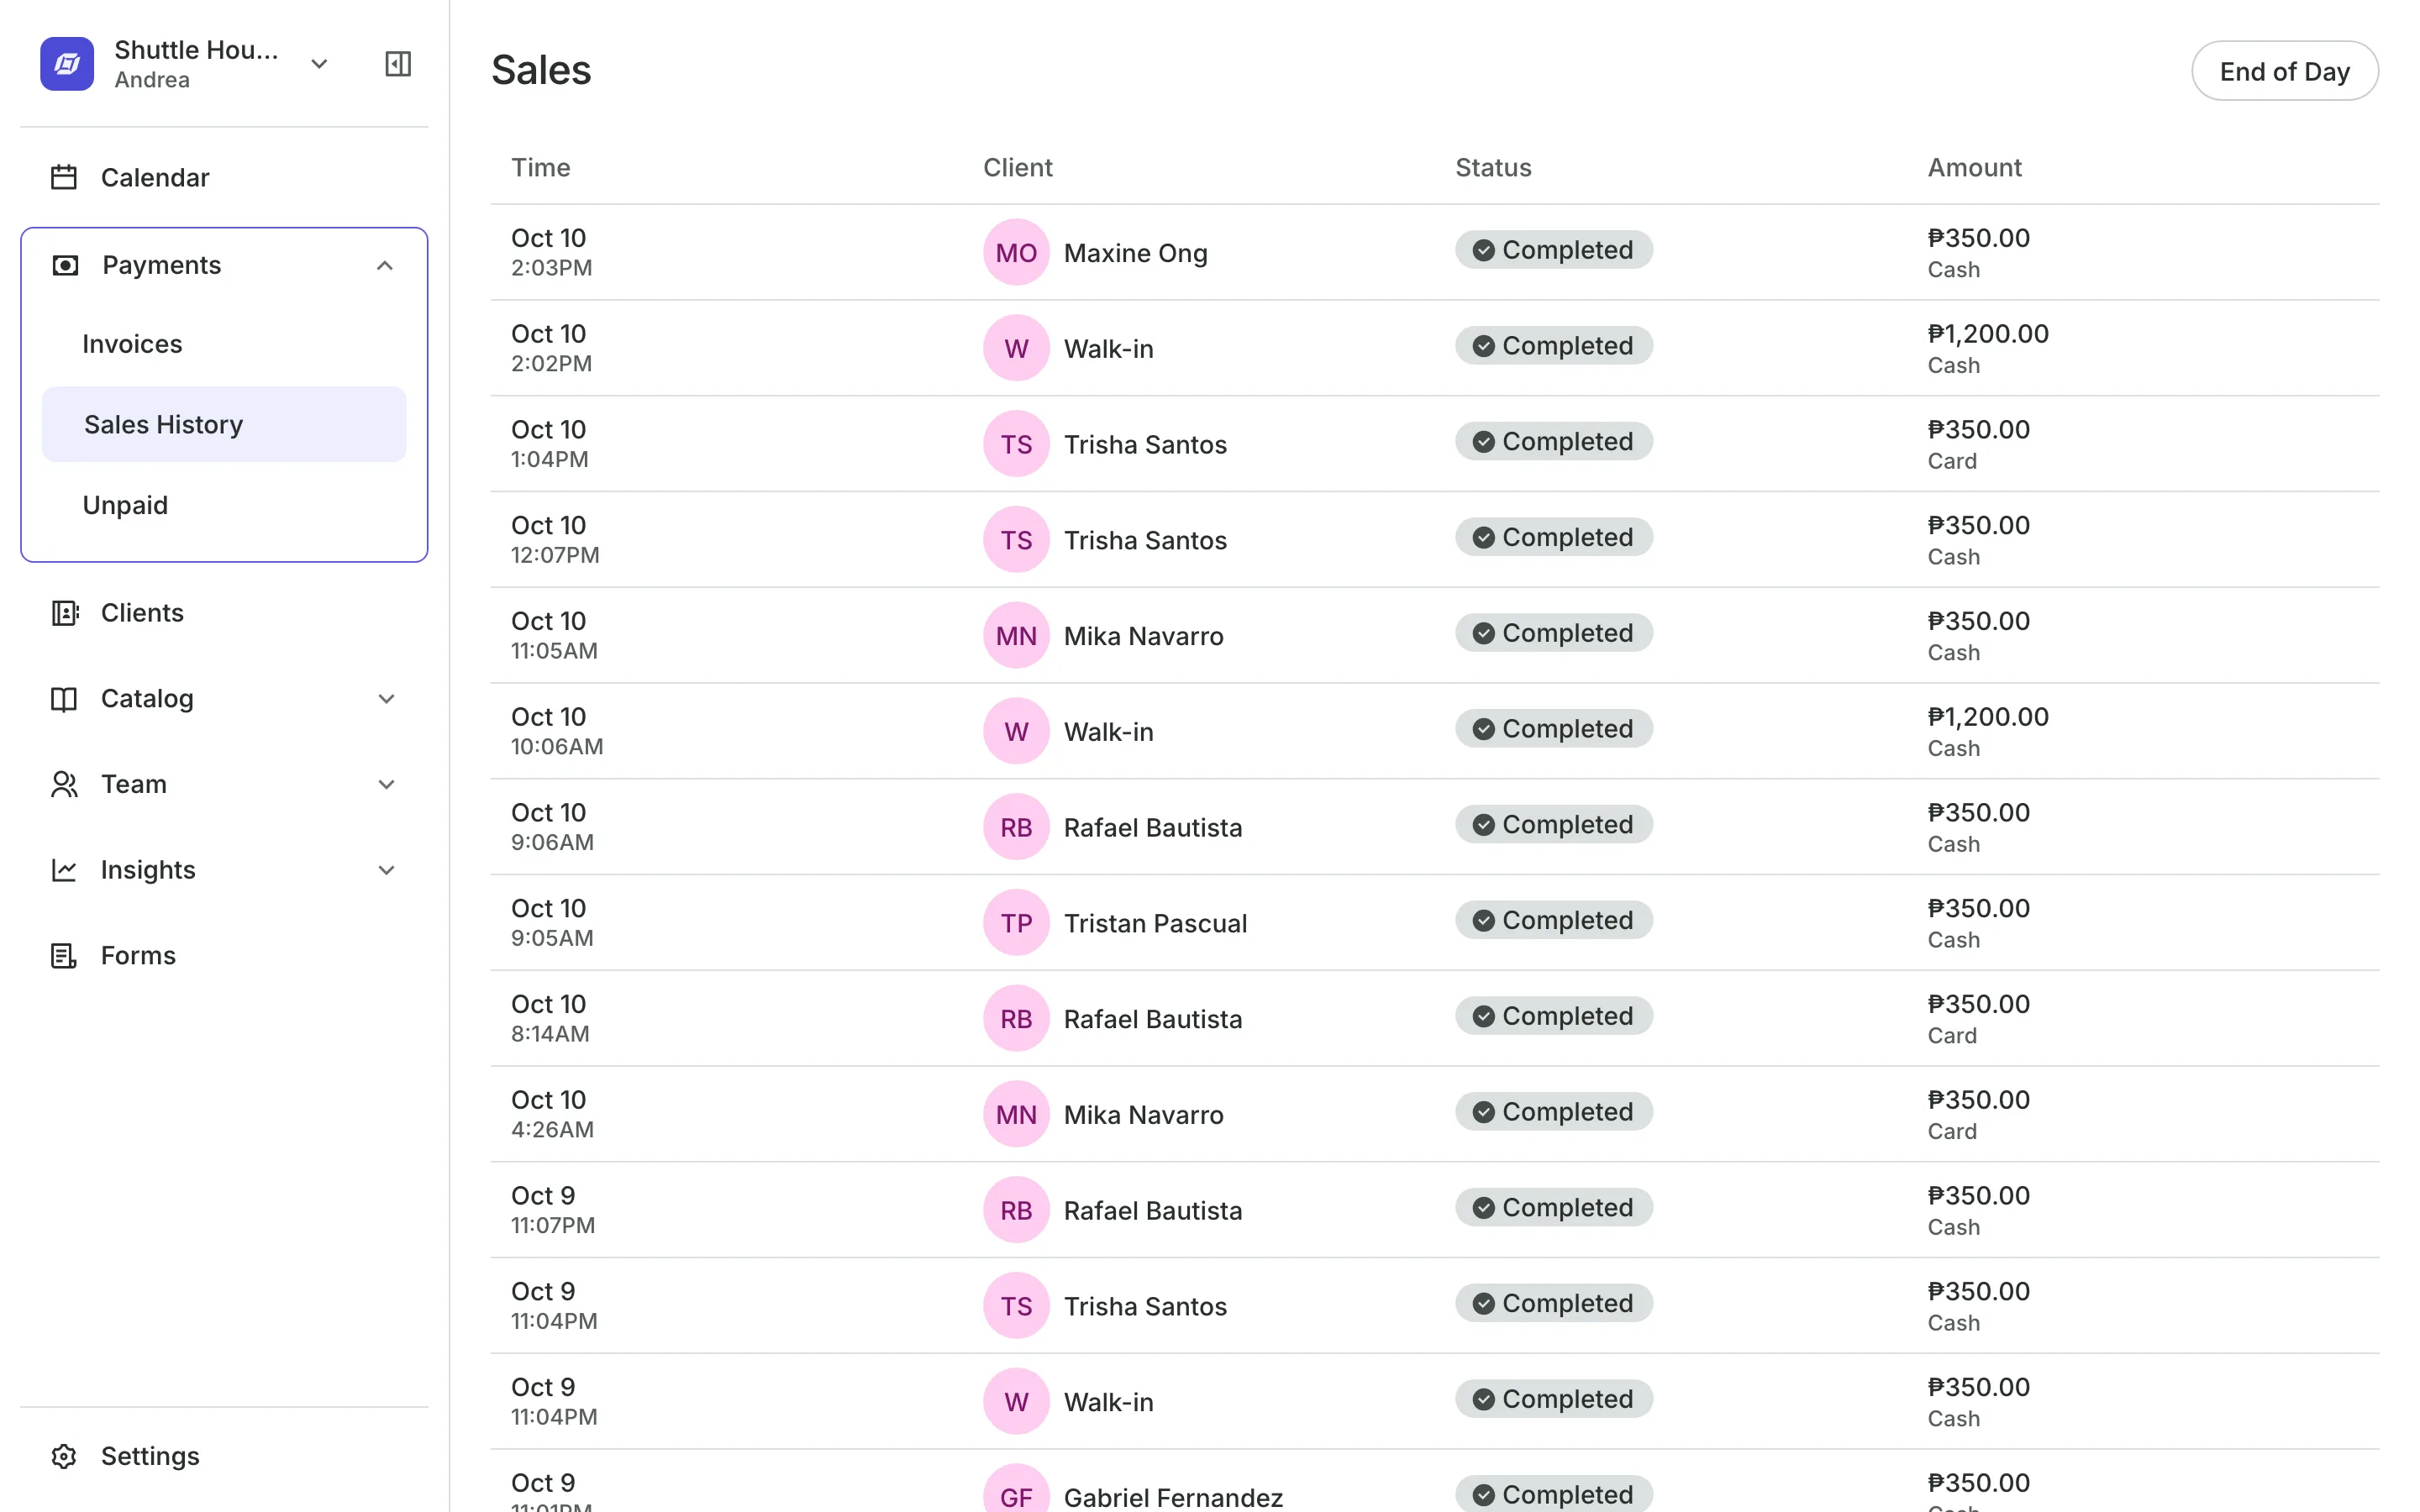
Task: Click Completed badge on Tristan Pascual sale
Action: (x=1553, y=920)
